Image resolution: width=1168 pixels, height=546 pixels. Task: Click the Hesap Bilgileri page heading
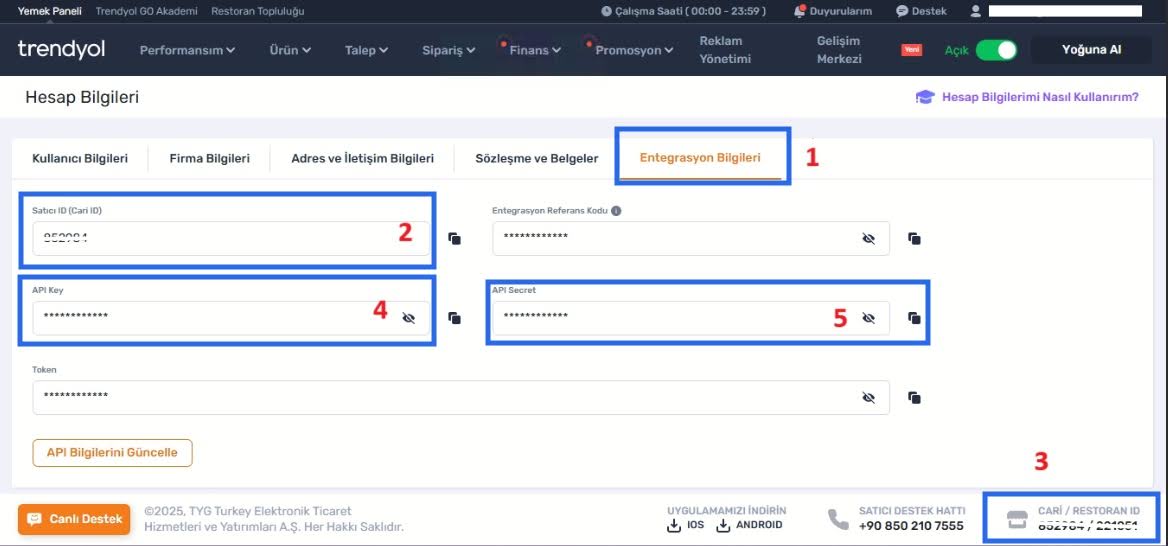click(82, 97)
